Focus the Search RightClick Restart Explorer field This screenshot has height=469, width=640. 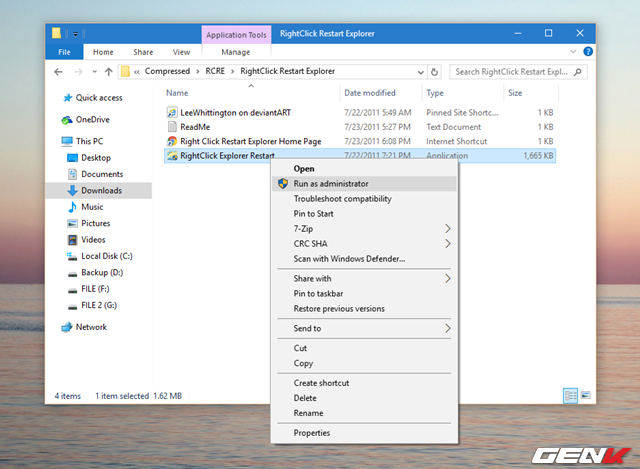tap(518, 72)
